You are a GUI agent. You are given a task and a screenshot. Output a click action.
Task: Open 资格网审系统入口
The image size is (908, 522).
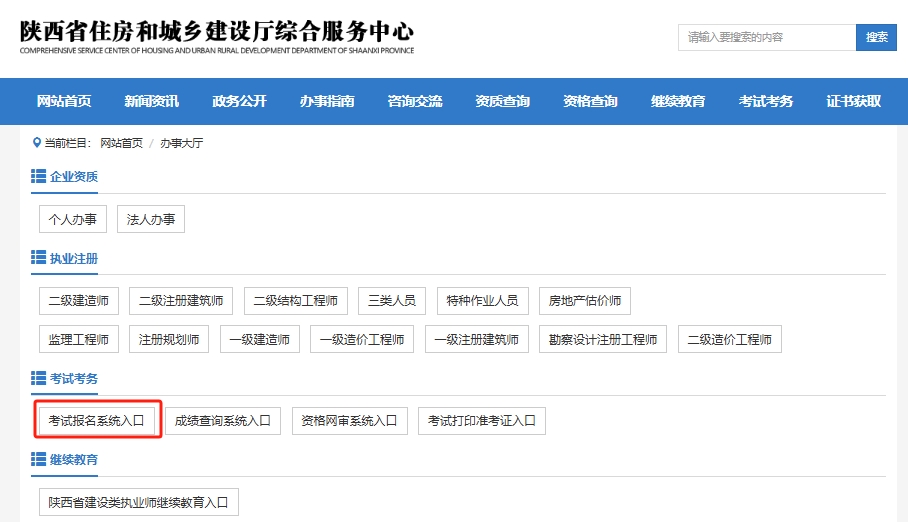(350, 421)
